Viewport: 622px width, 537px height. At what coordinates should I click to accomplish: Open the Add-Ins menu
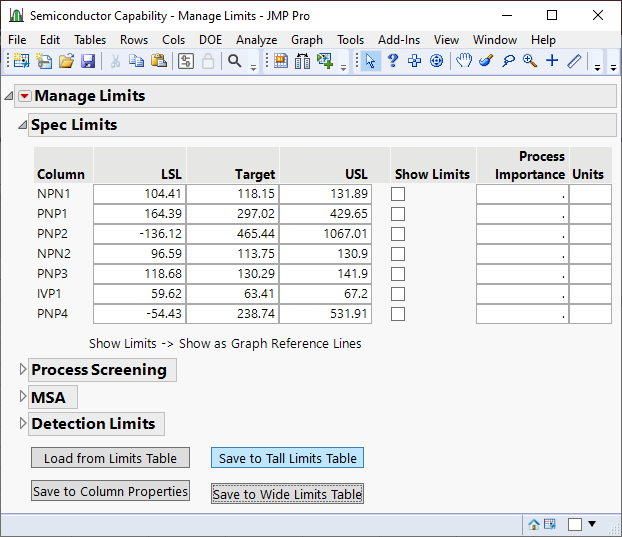click(x=399, y=40)
